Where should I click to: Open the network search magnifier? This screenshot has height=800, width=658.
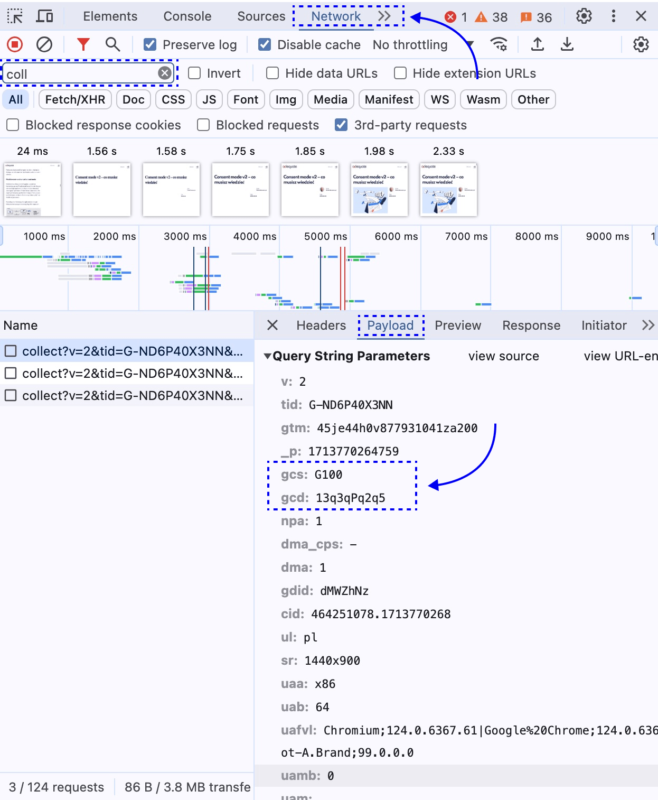[113, 45]
